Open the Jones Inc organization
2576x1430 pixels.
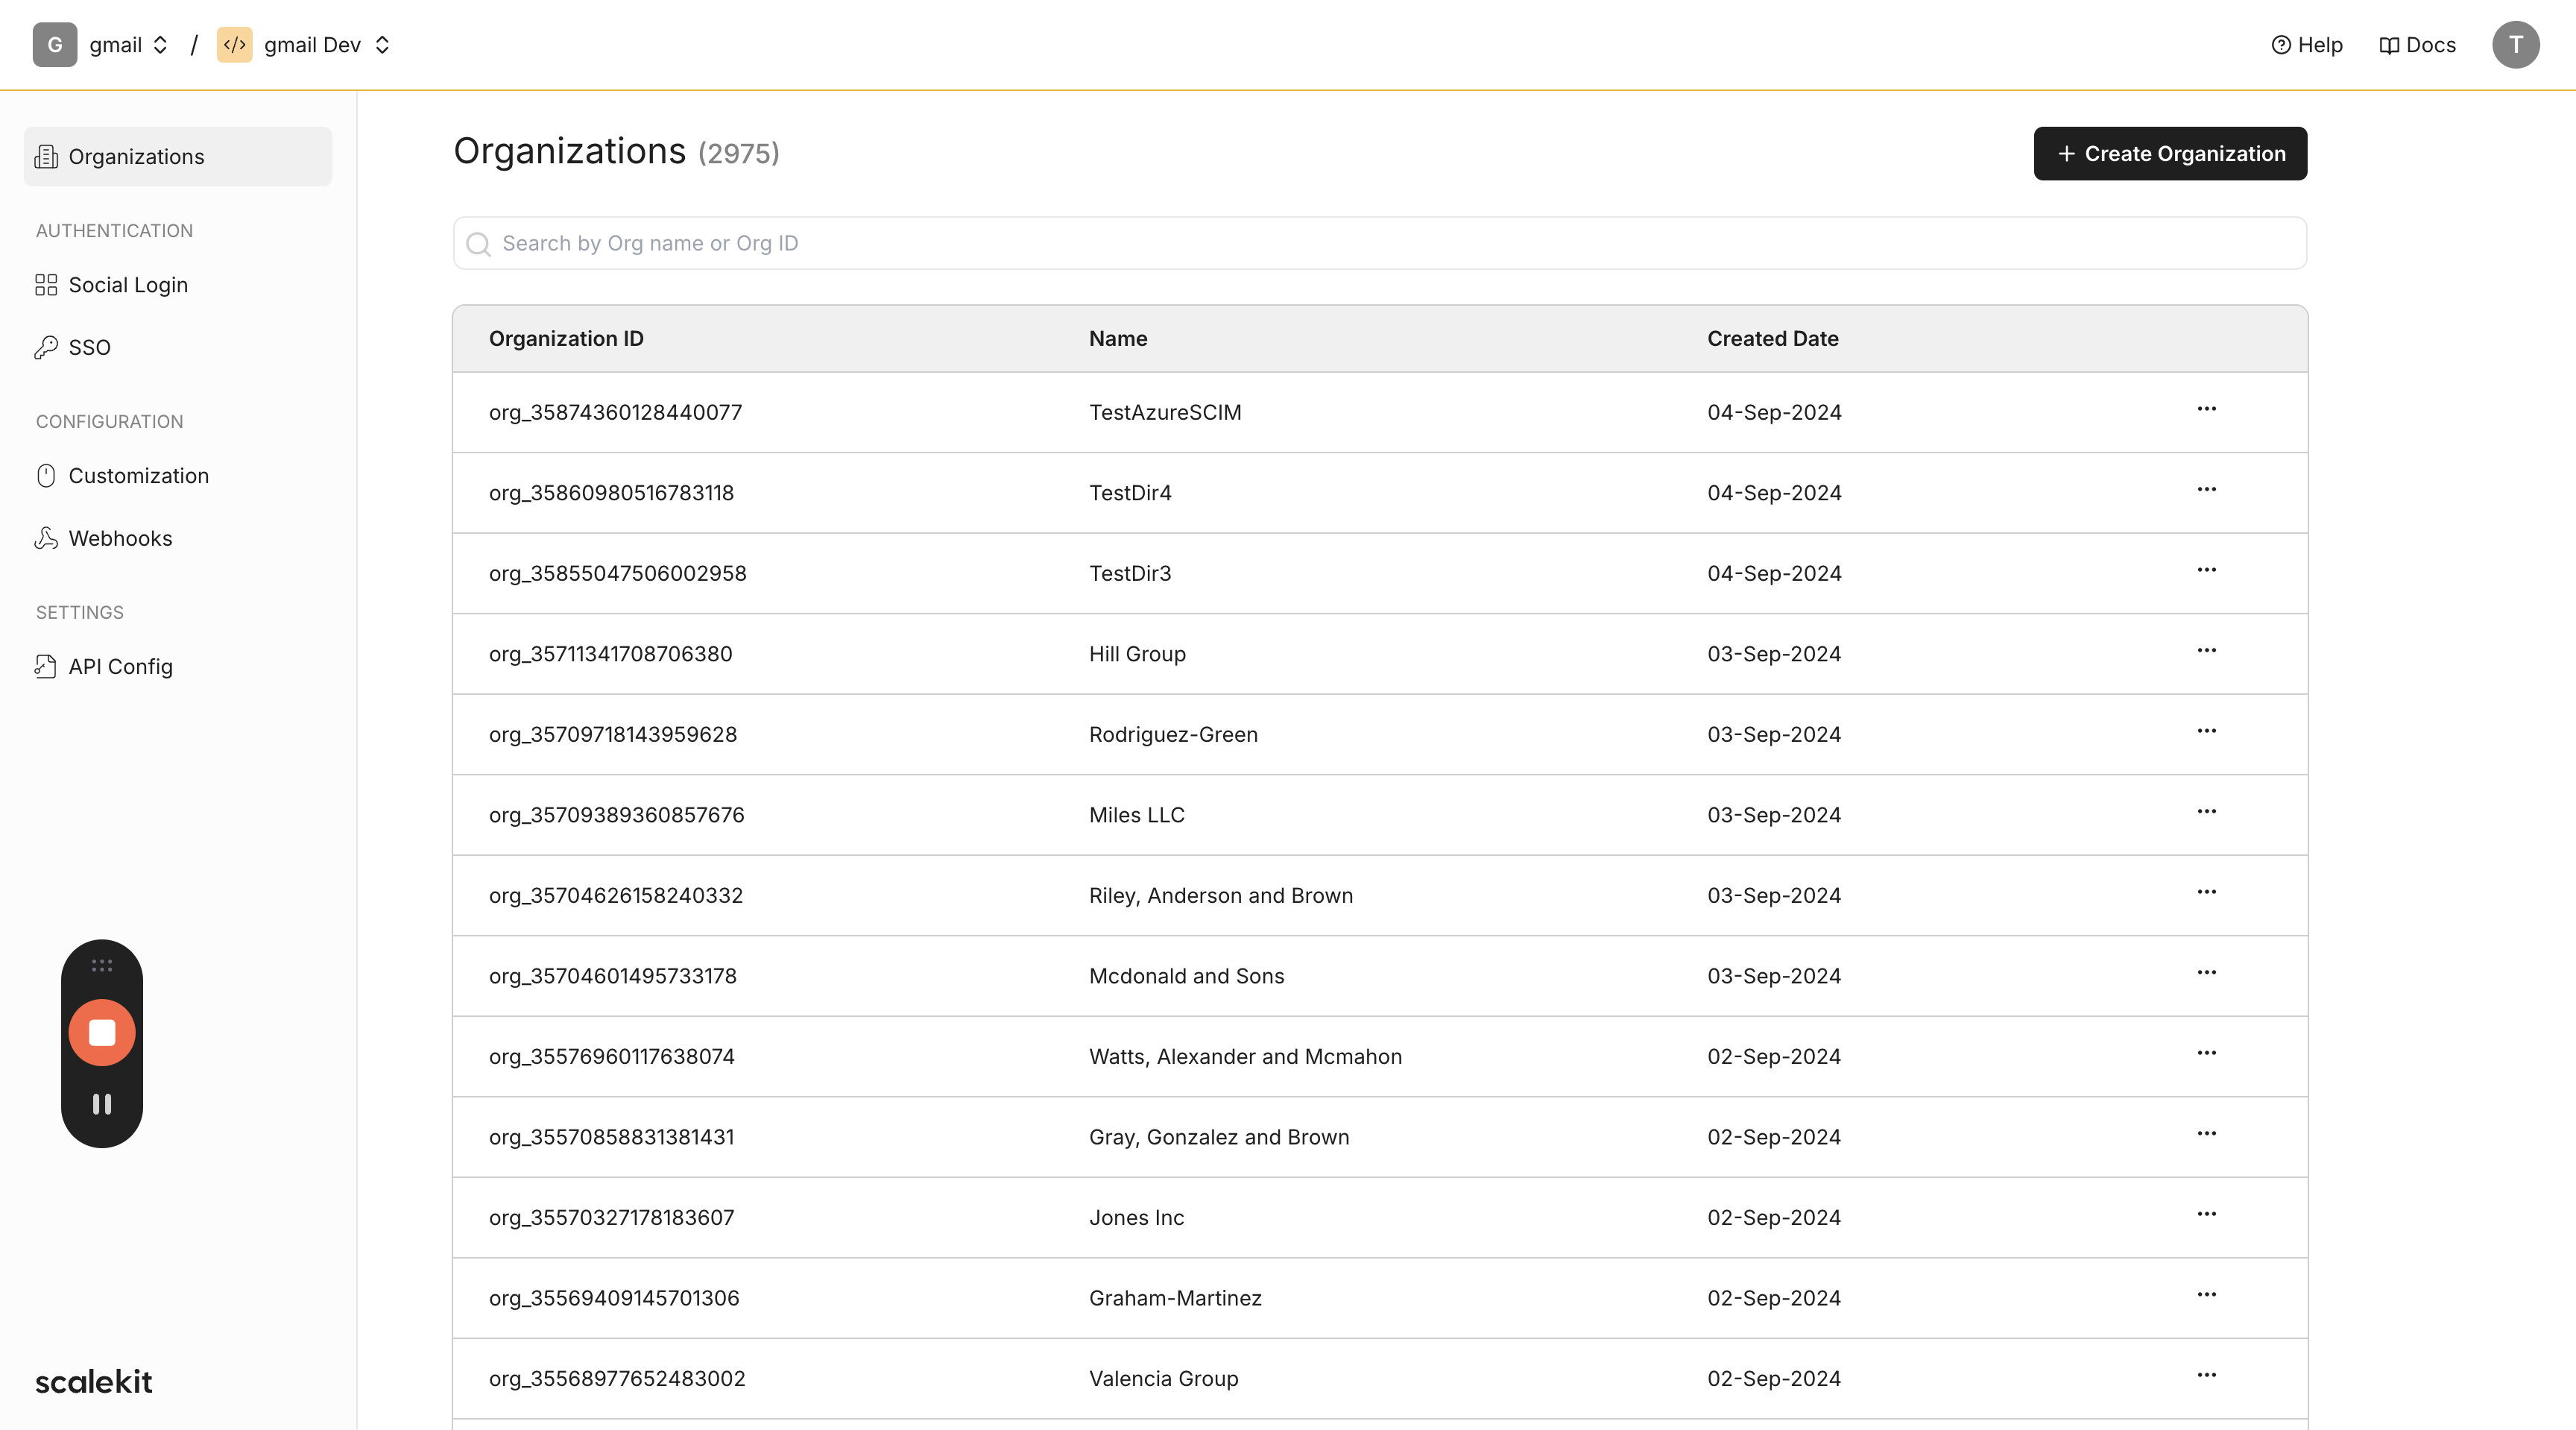point(1136,1217)
